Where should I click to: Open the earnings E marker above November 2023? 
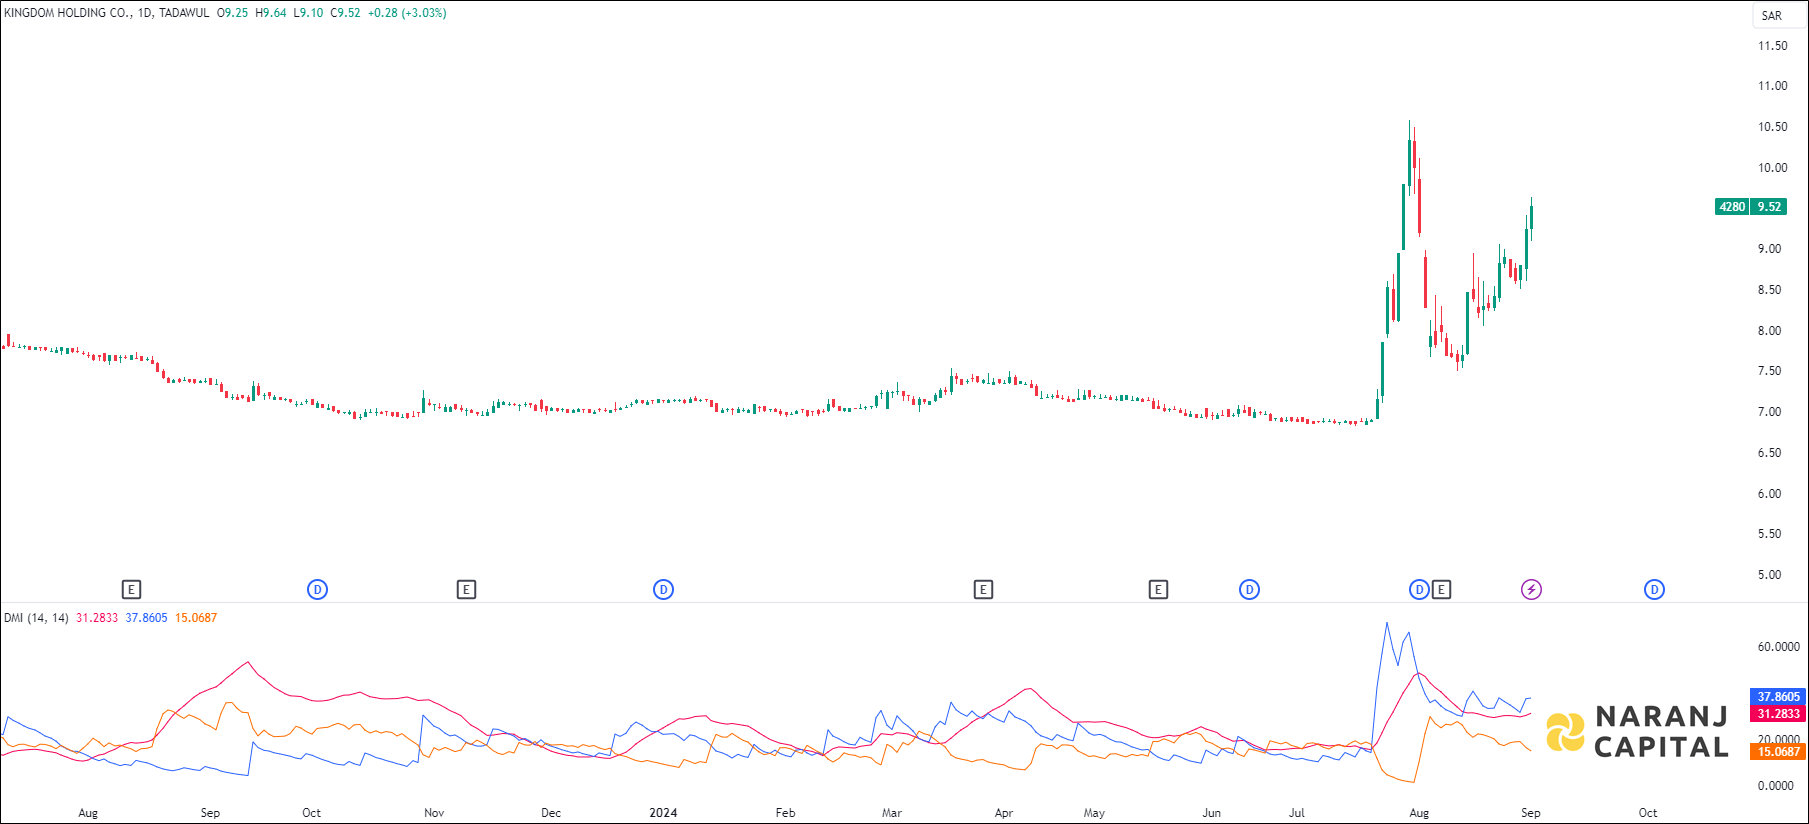[466, 590]
